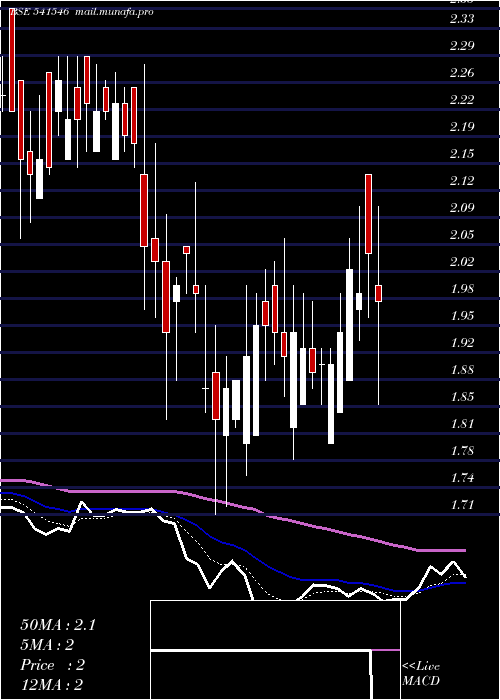
Task: Click the '5MA : 2' indicator text
Action: point(47,645)
